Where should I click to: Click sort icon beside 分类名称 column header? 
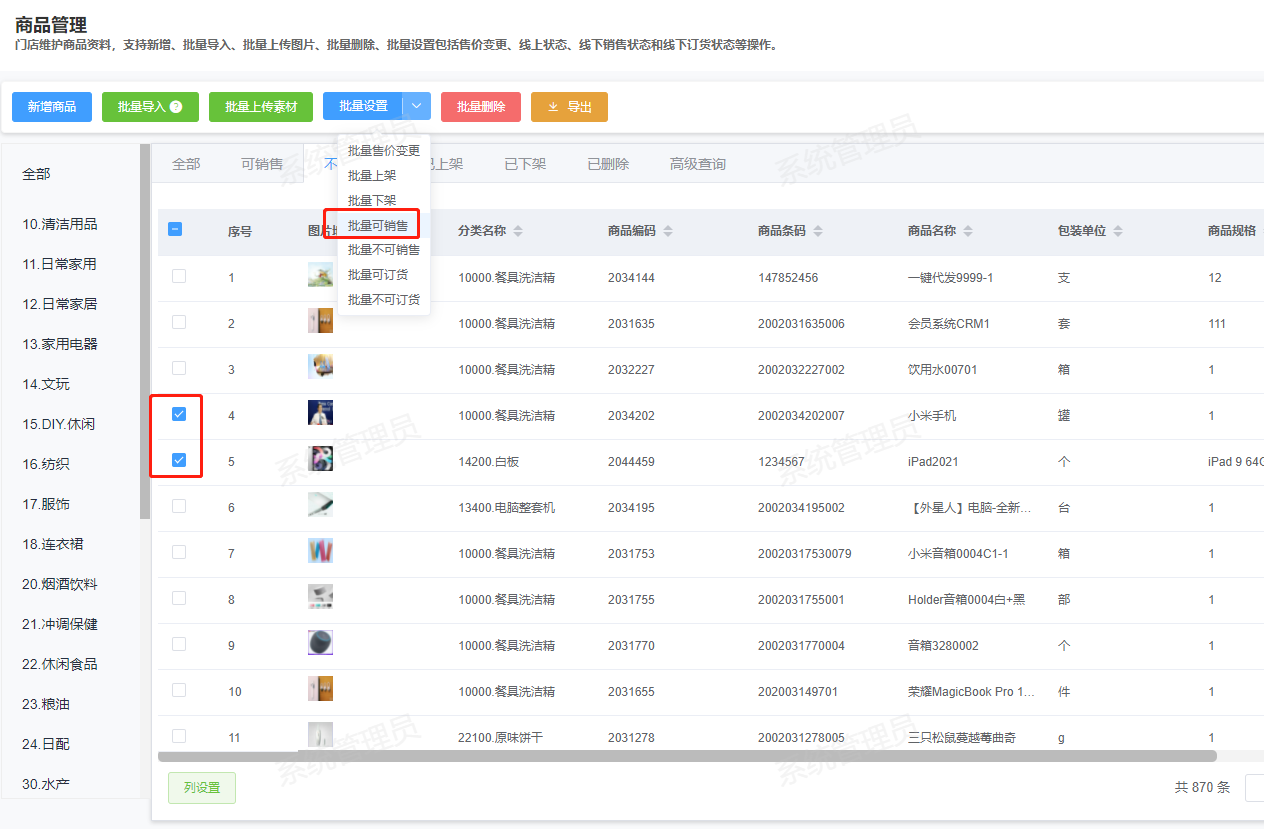518,231
